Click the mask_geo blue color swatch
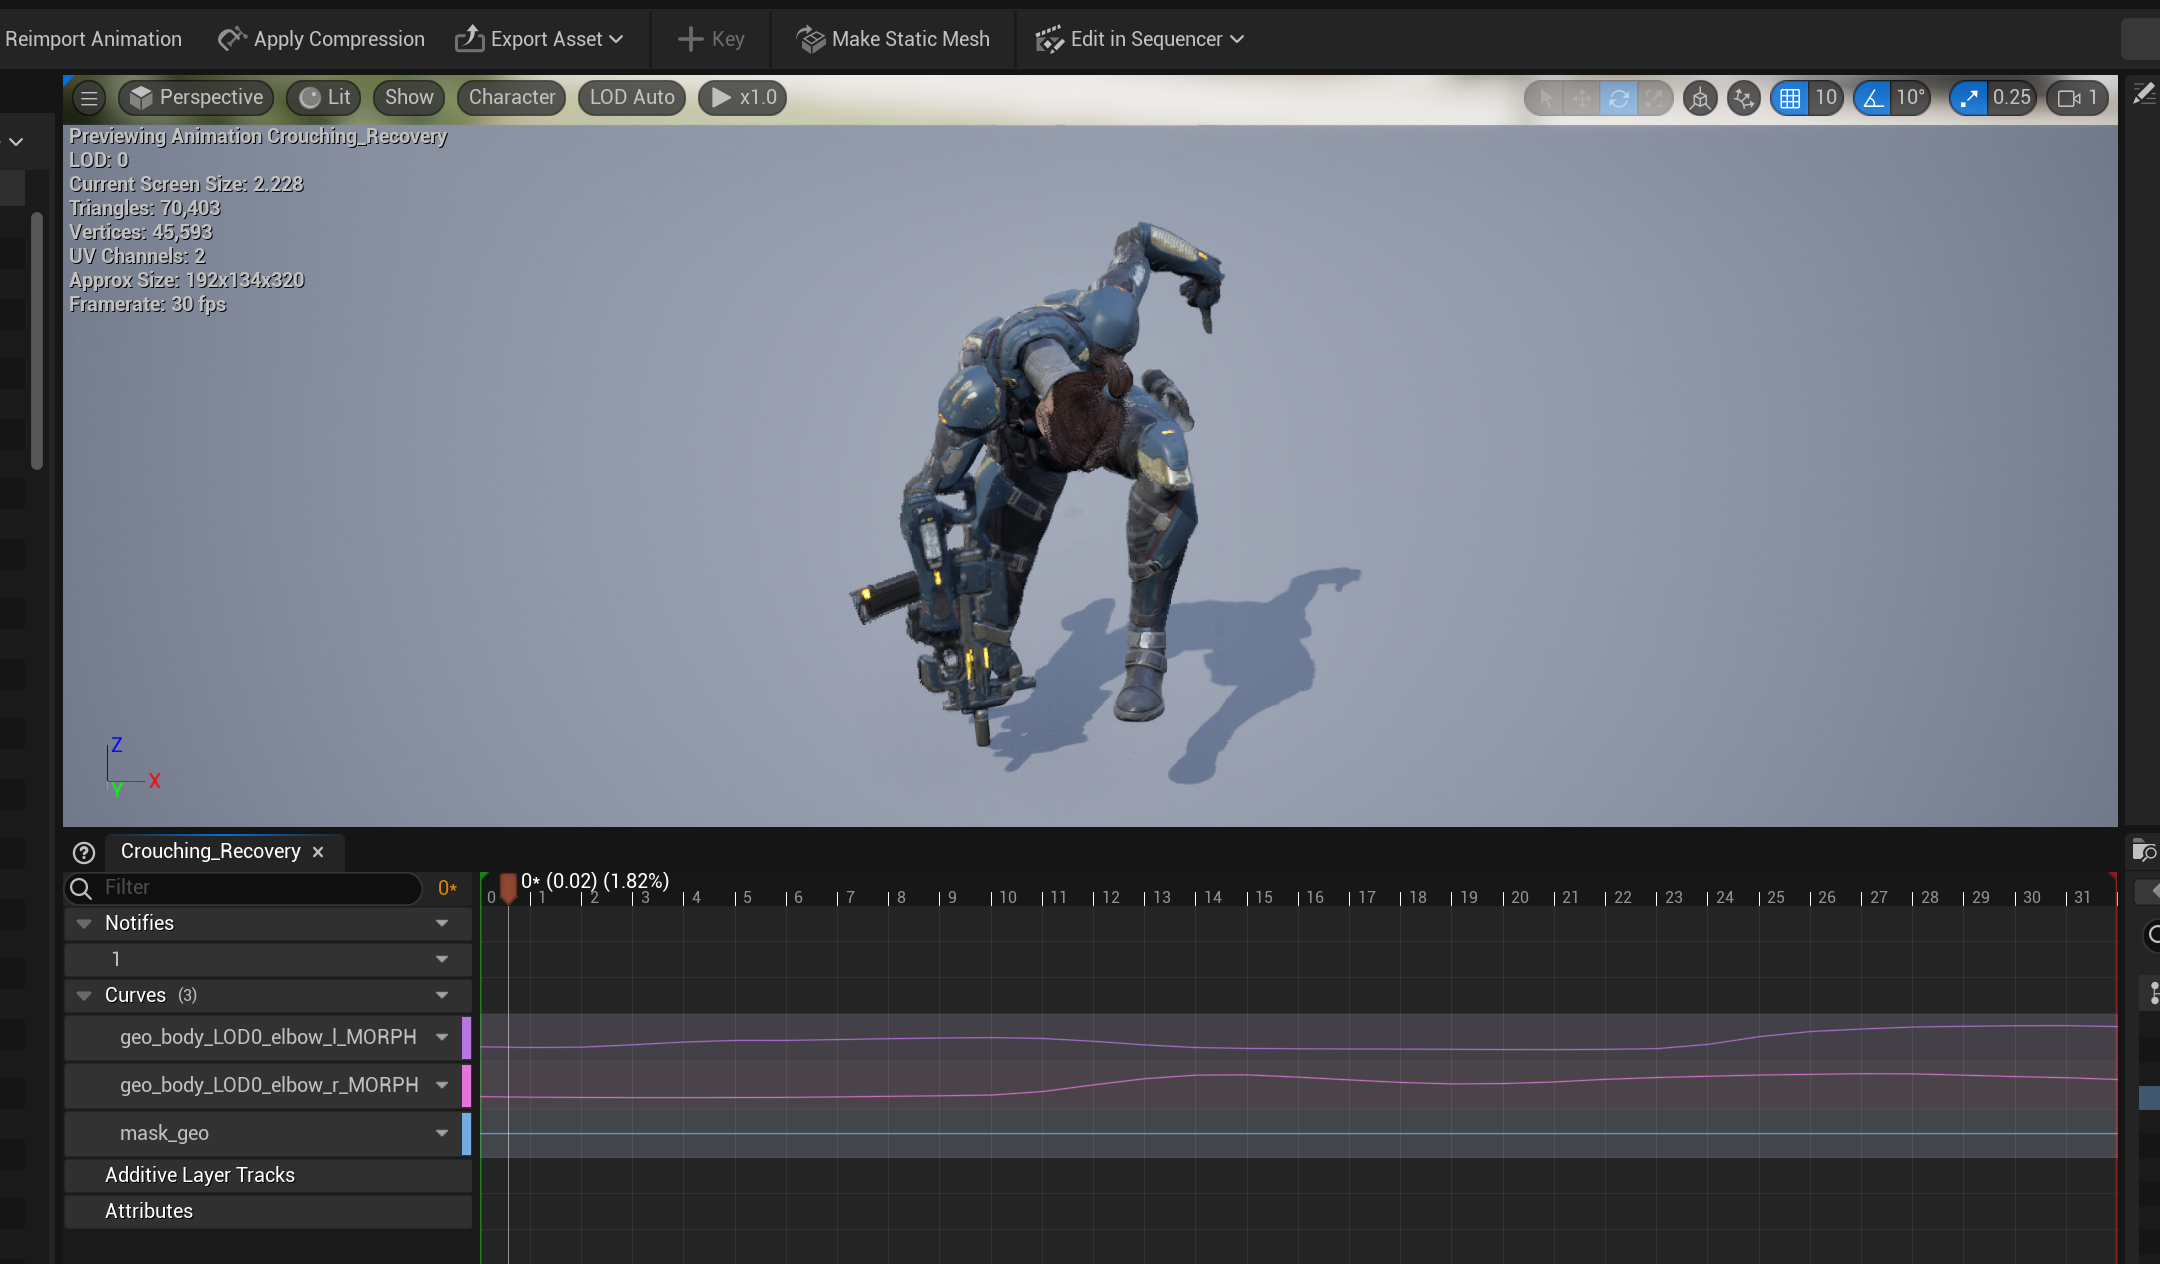Screen dimensions: 2160x1264 tap(466, 1133)
